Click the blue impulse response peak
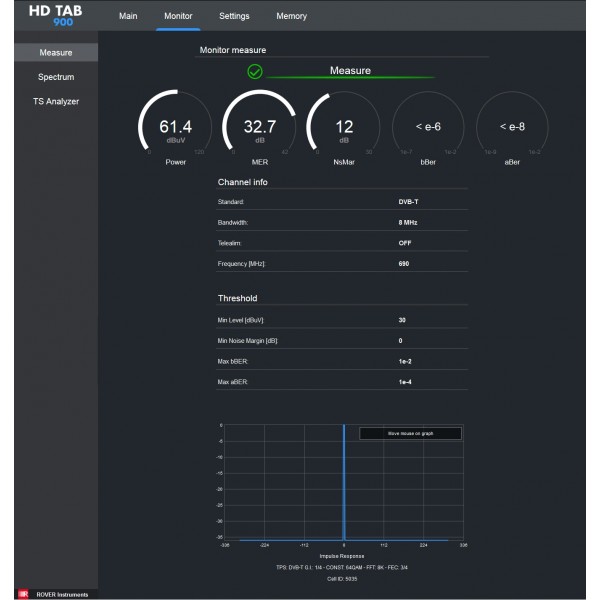The width and height of the screenshot is (600, 600). (x=344, y=480)
